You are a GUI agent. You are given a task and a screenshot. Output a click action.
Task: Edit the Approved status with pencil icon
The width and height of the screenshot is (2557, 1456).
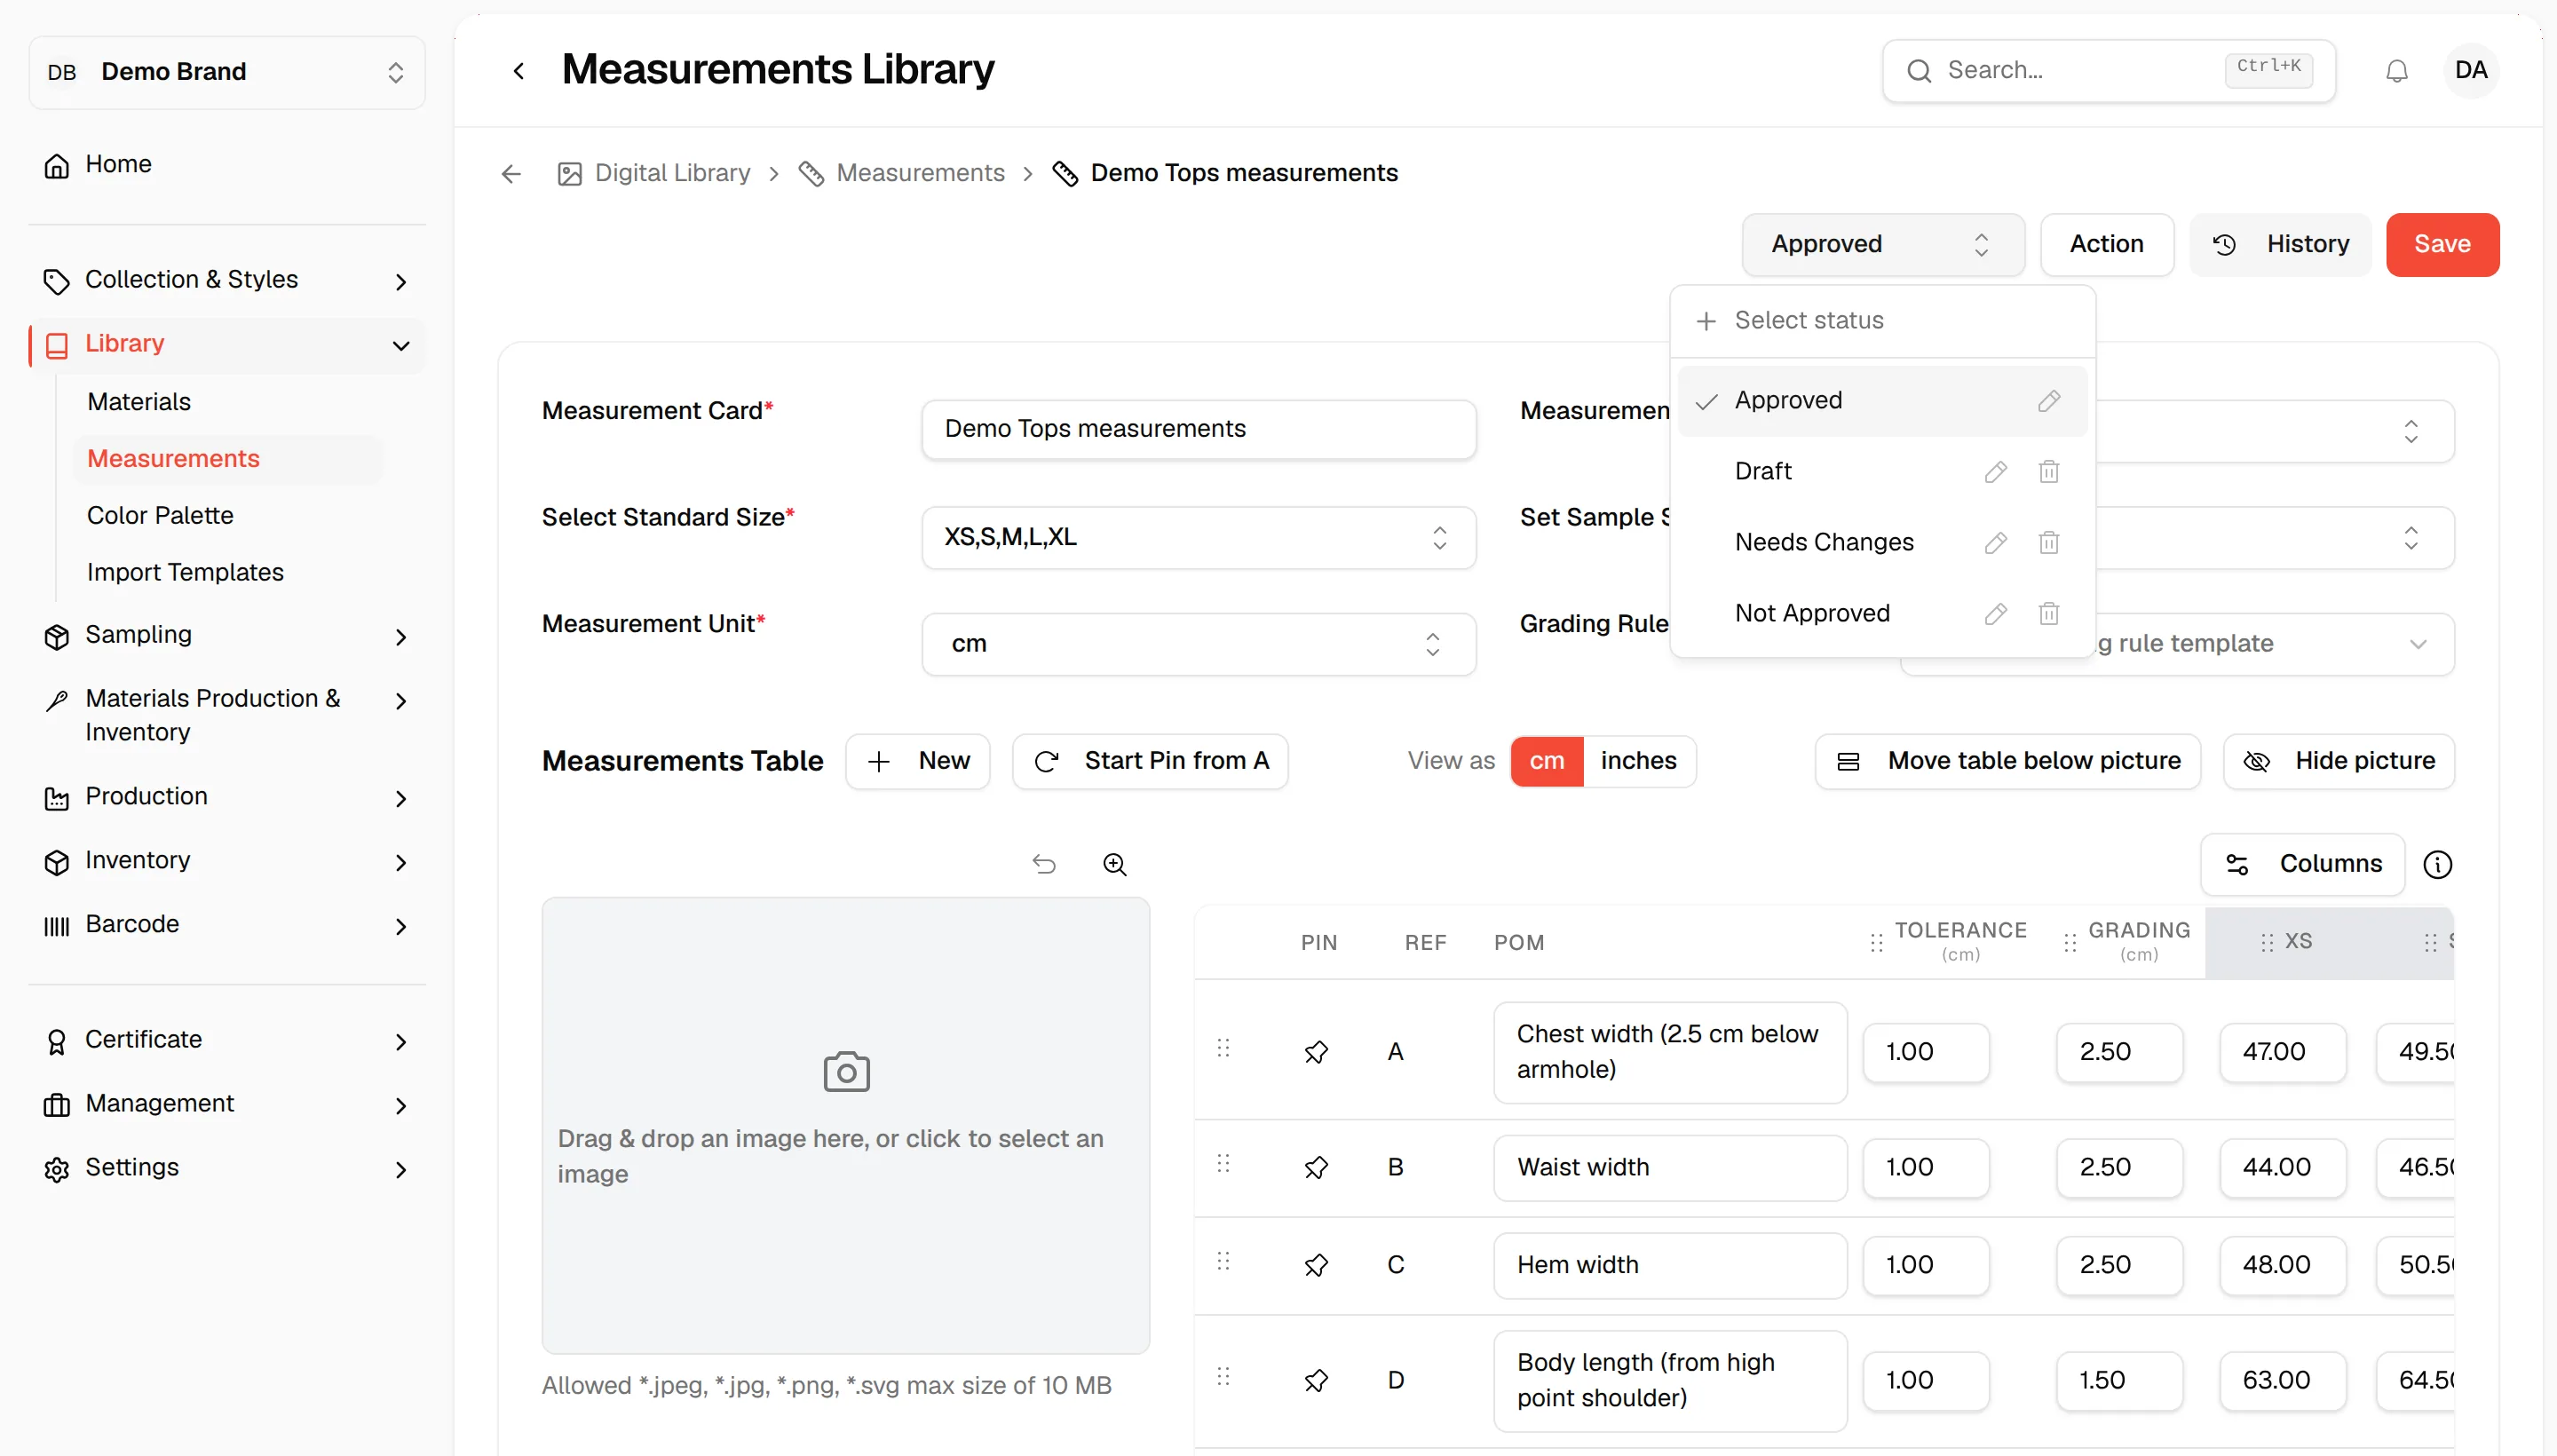pyautogui.click(x=2048, y=401)
